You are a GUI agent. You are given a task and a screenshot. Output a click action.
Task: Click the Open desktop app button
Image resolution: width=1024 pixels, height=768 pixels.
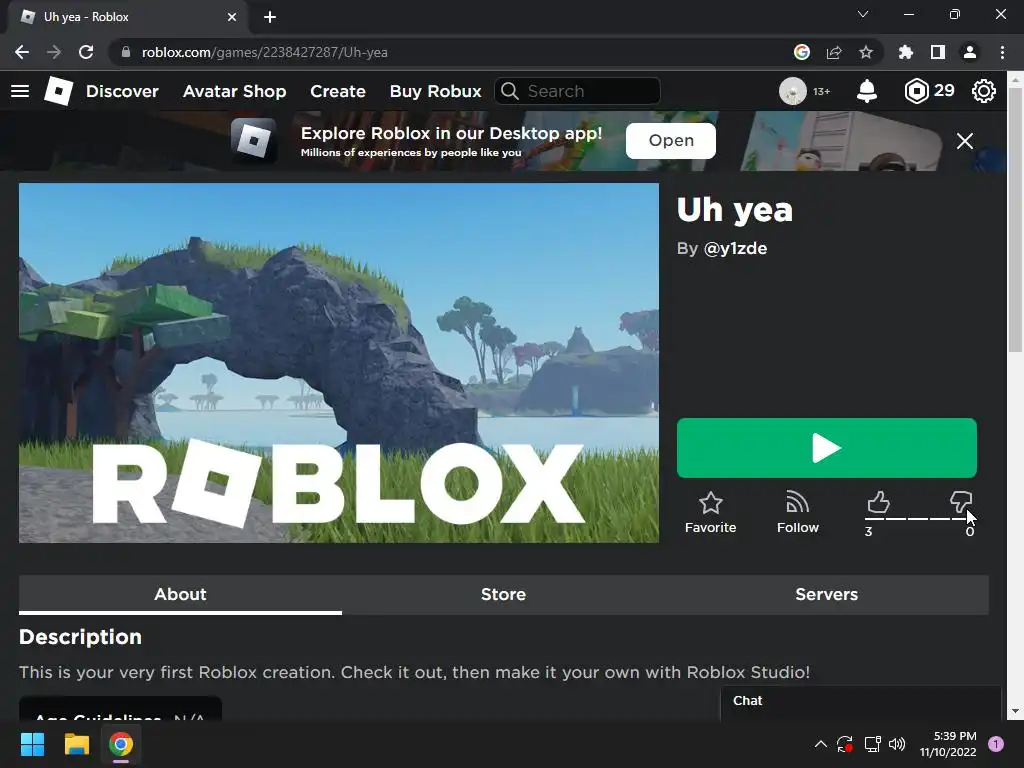[x=671, y=140]
